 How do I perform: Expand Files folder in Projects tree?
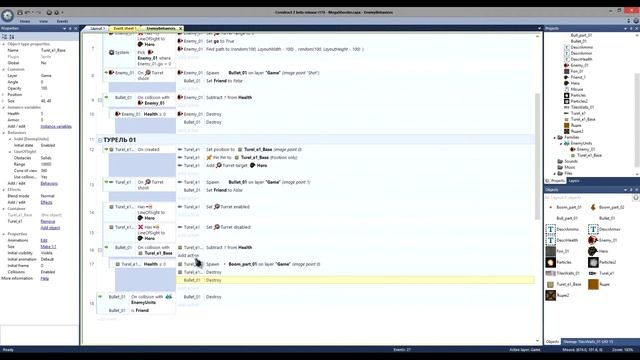pos(555,173)
